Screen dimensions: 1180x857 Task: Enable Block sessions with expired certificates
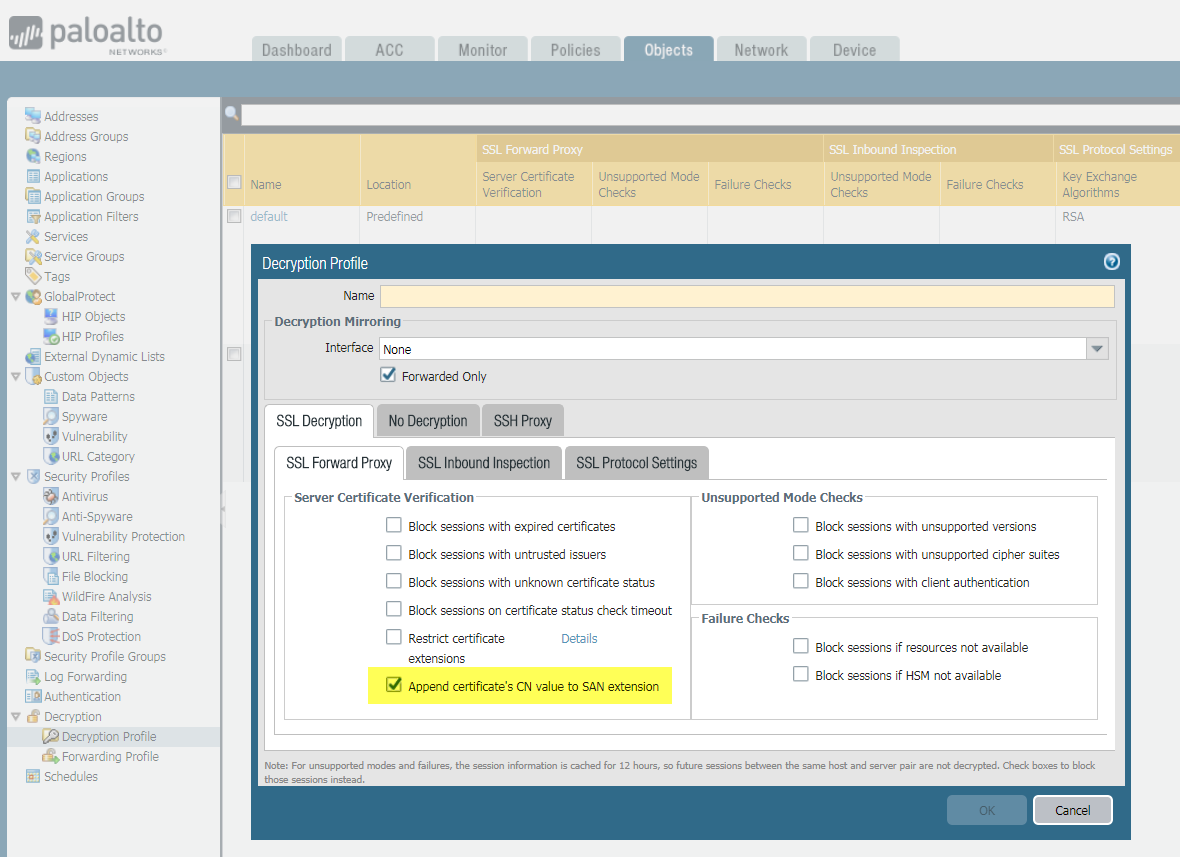pyautogui.click(x=394, y=526)
